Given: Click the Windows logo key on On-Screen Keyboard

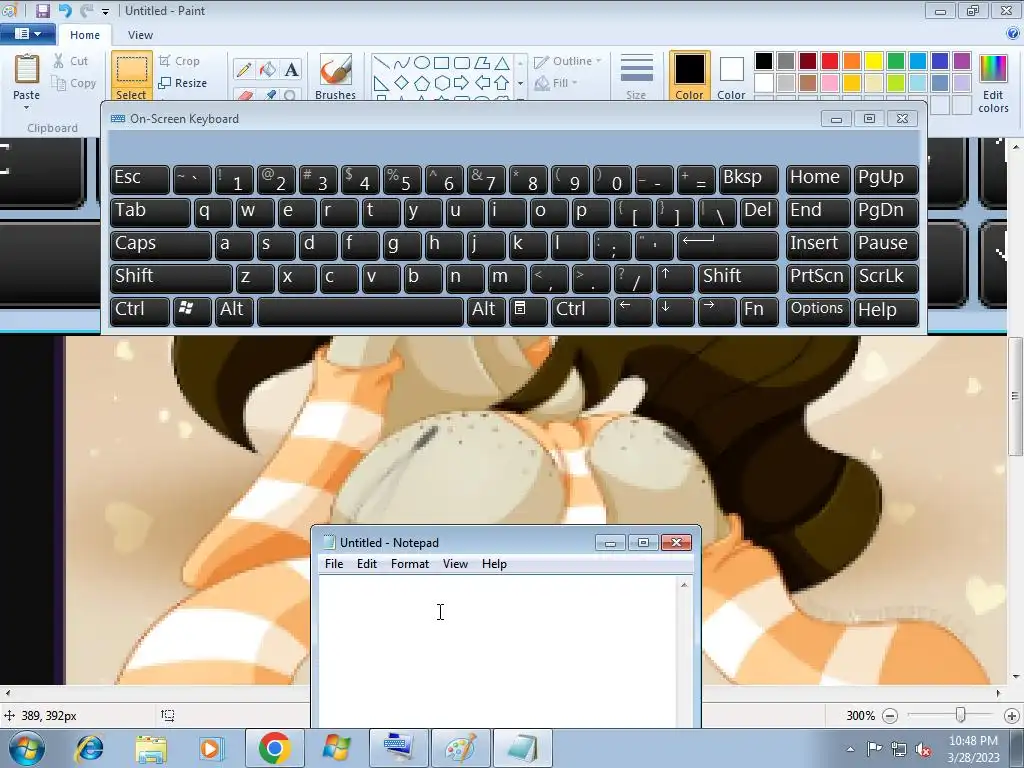Looking at the screenshot, I should [x=191, y=310].
